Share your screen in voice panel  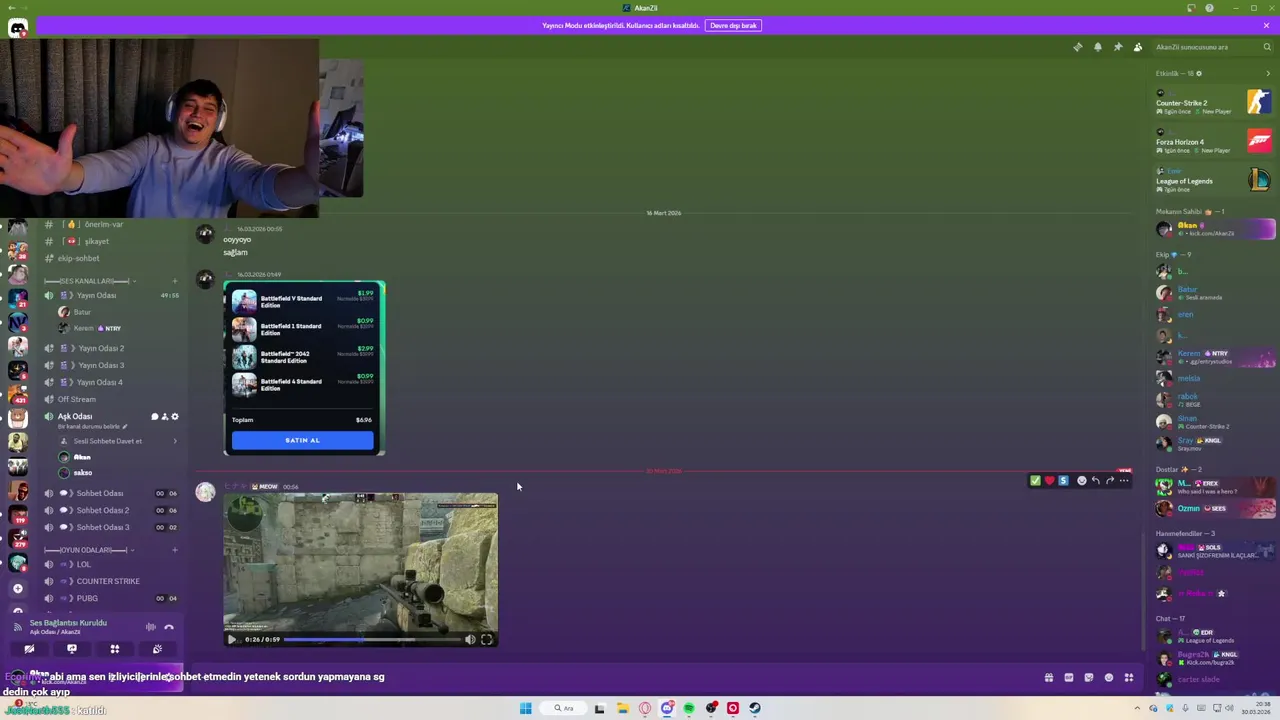[x=72, y=649]
